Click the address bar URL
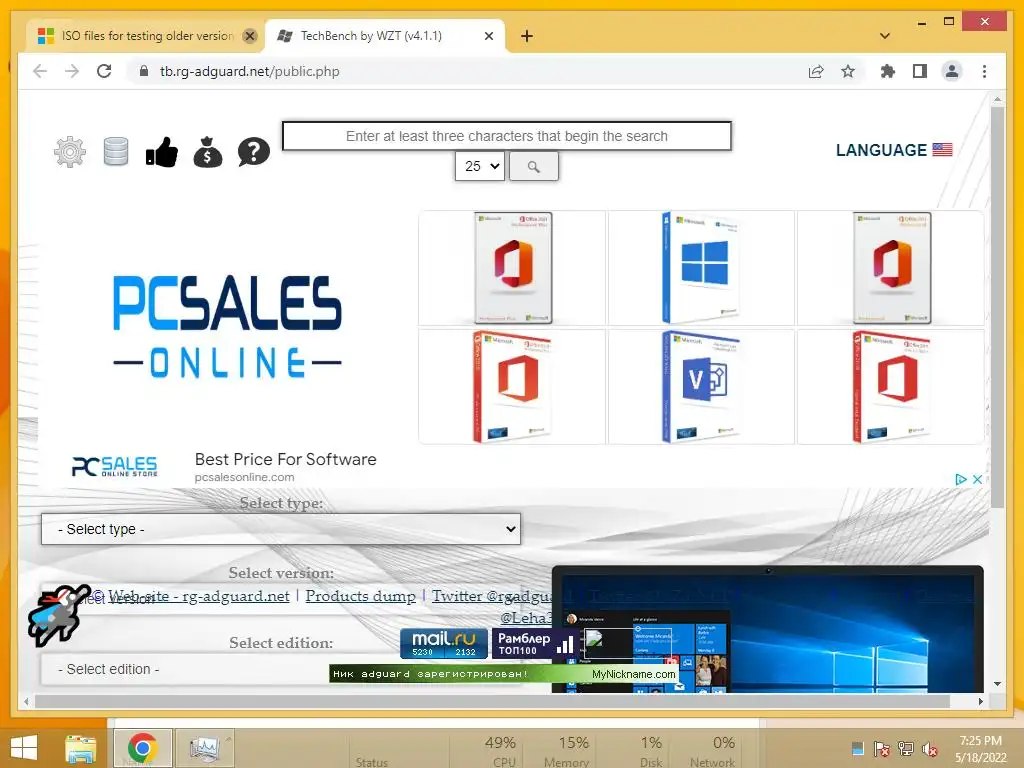 (x=249, y=71)
